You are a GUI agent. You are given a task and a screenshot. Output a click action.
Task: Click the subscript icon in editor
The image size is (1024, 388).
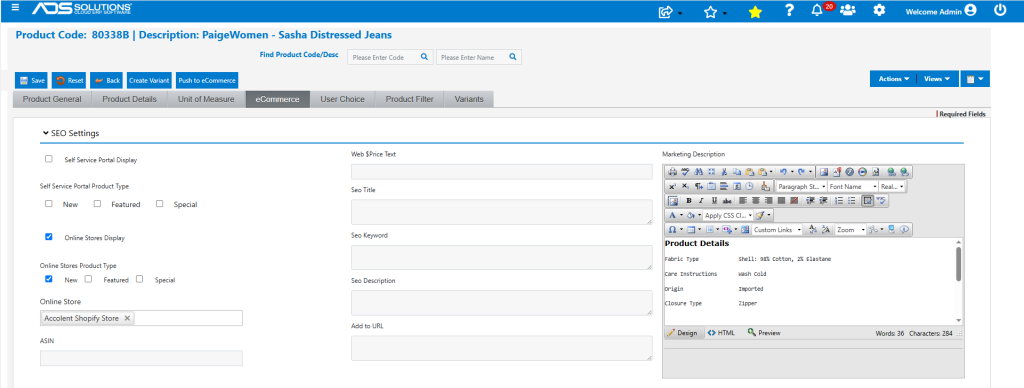pos(685,187)
